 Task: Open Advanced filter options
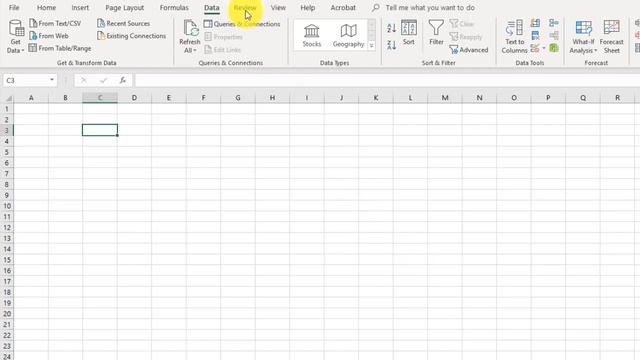tap(469, 50)
